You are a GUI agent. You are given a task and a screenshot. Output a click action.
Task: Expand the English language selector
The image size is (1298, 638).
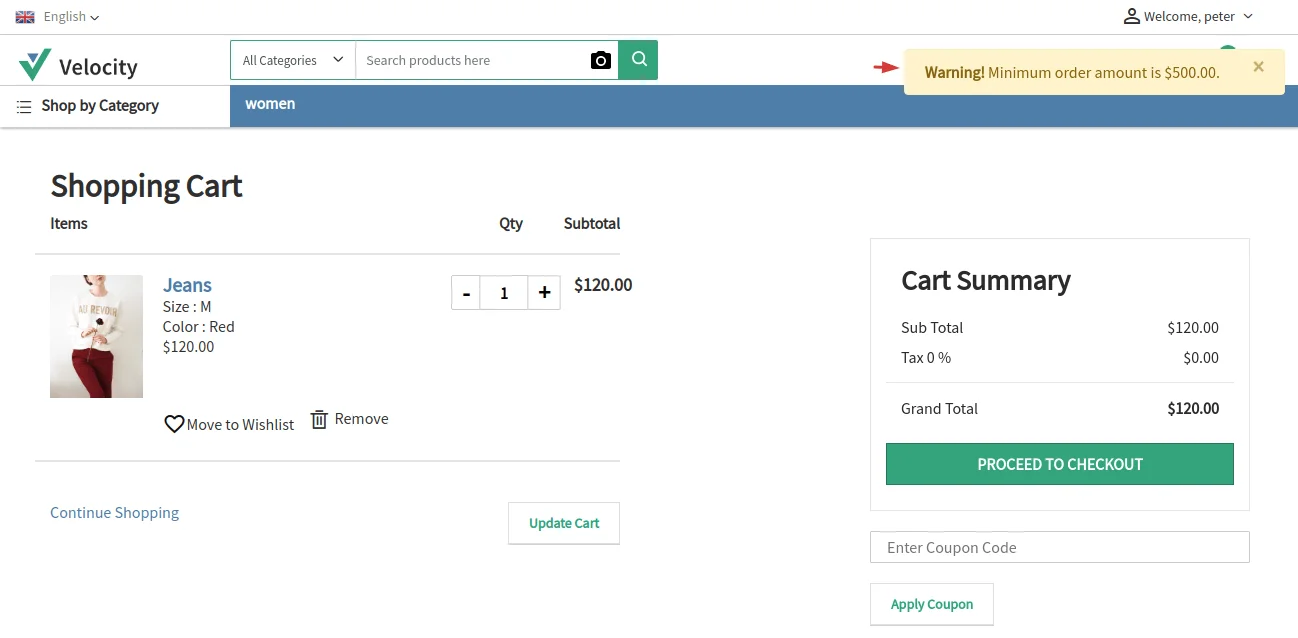(71, 16)
